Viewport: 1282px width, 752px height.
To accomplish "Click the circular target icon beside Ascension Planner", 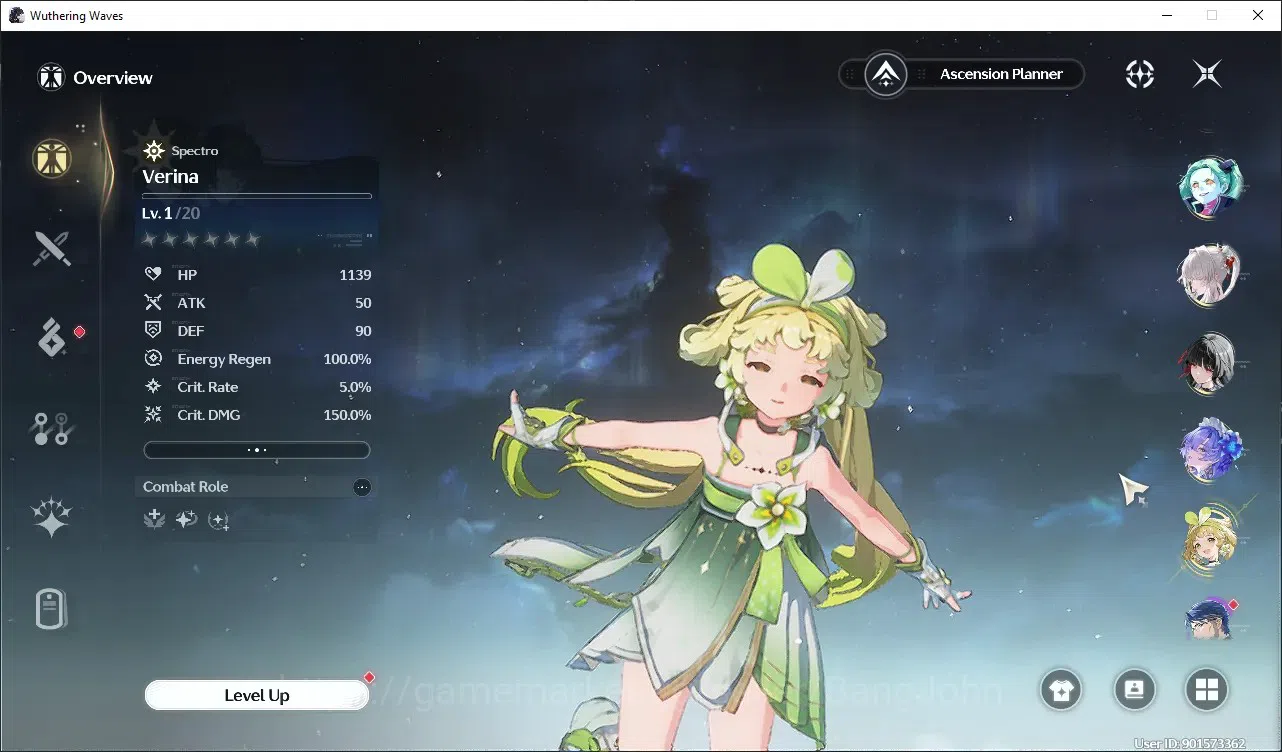I will click(x=1139, y=74).
